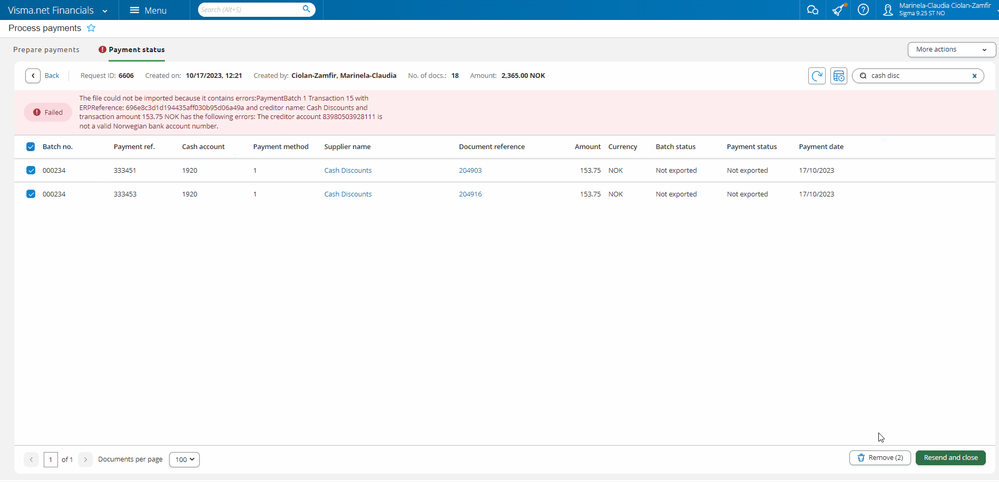Image resolution: width=999 pixels, height=482 pixels.
Task: Sort by Payment date column header
Action: (821, 146)
